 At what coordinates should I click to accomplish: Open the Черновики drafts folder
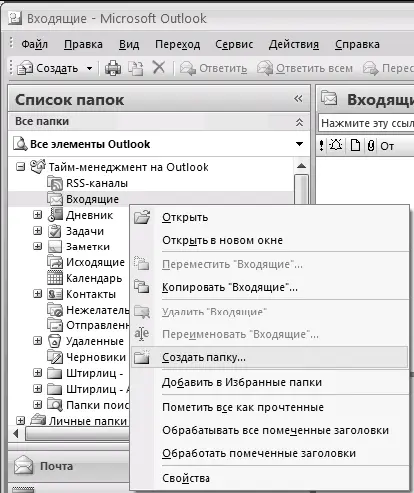(96, 357)
